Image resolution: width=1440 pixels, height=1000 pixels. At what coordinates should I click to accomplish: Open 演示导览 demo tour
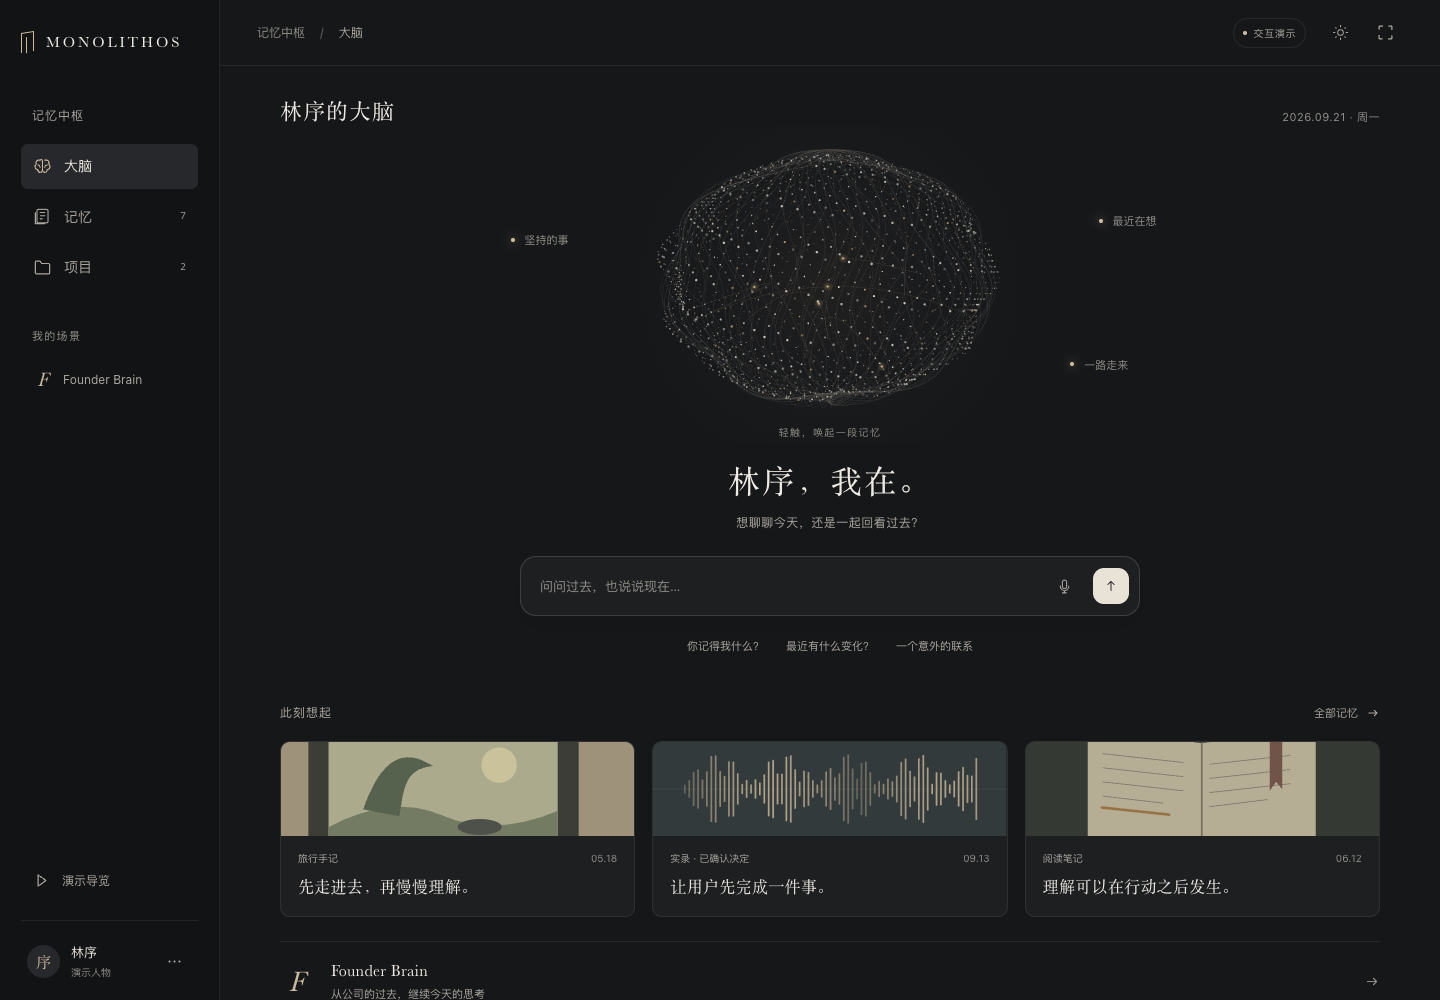(109, 880)
